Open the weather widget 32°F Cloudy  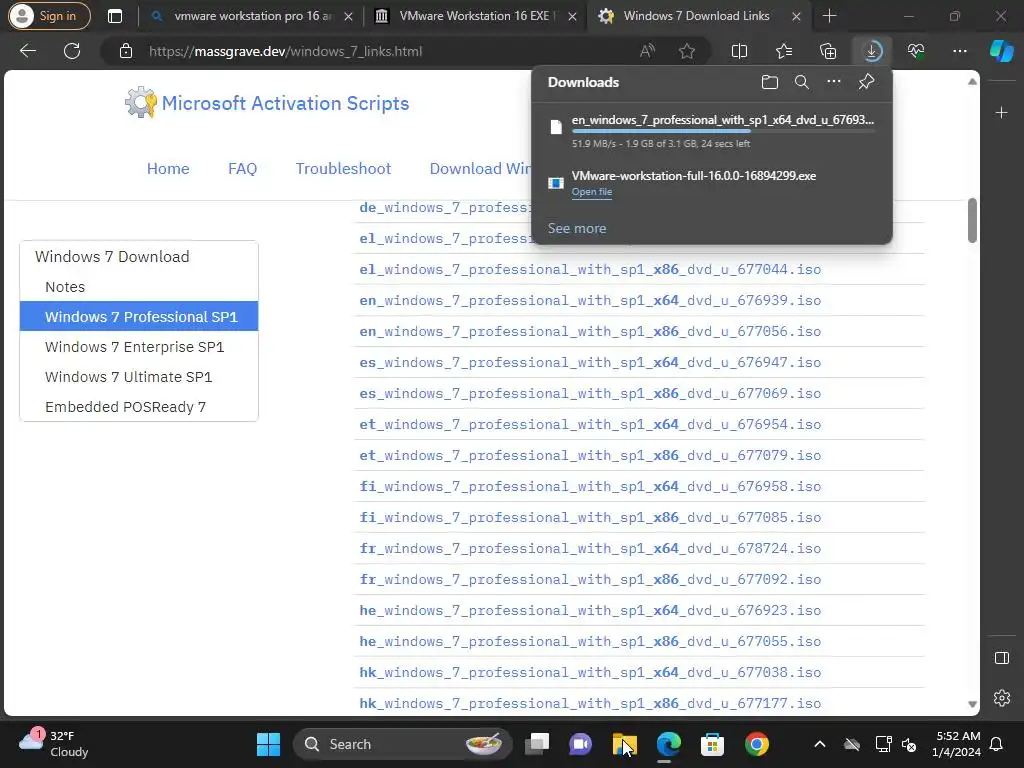point(54,744)
